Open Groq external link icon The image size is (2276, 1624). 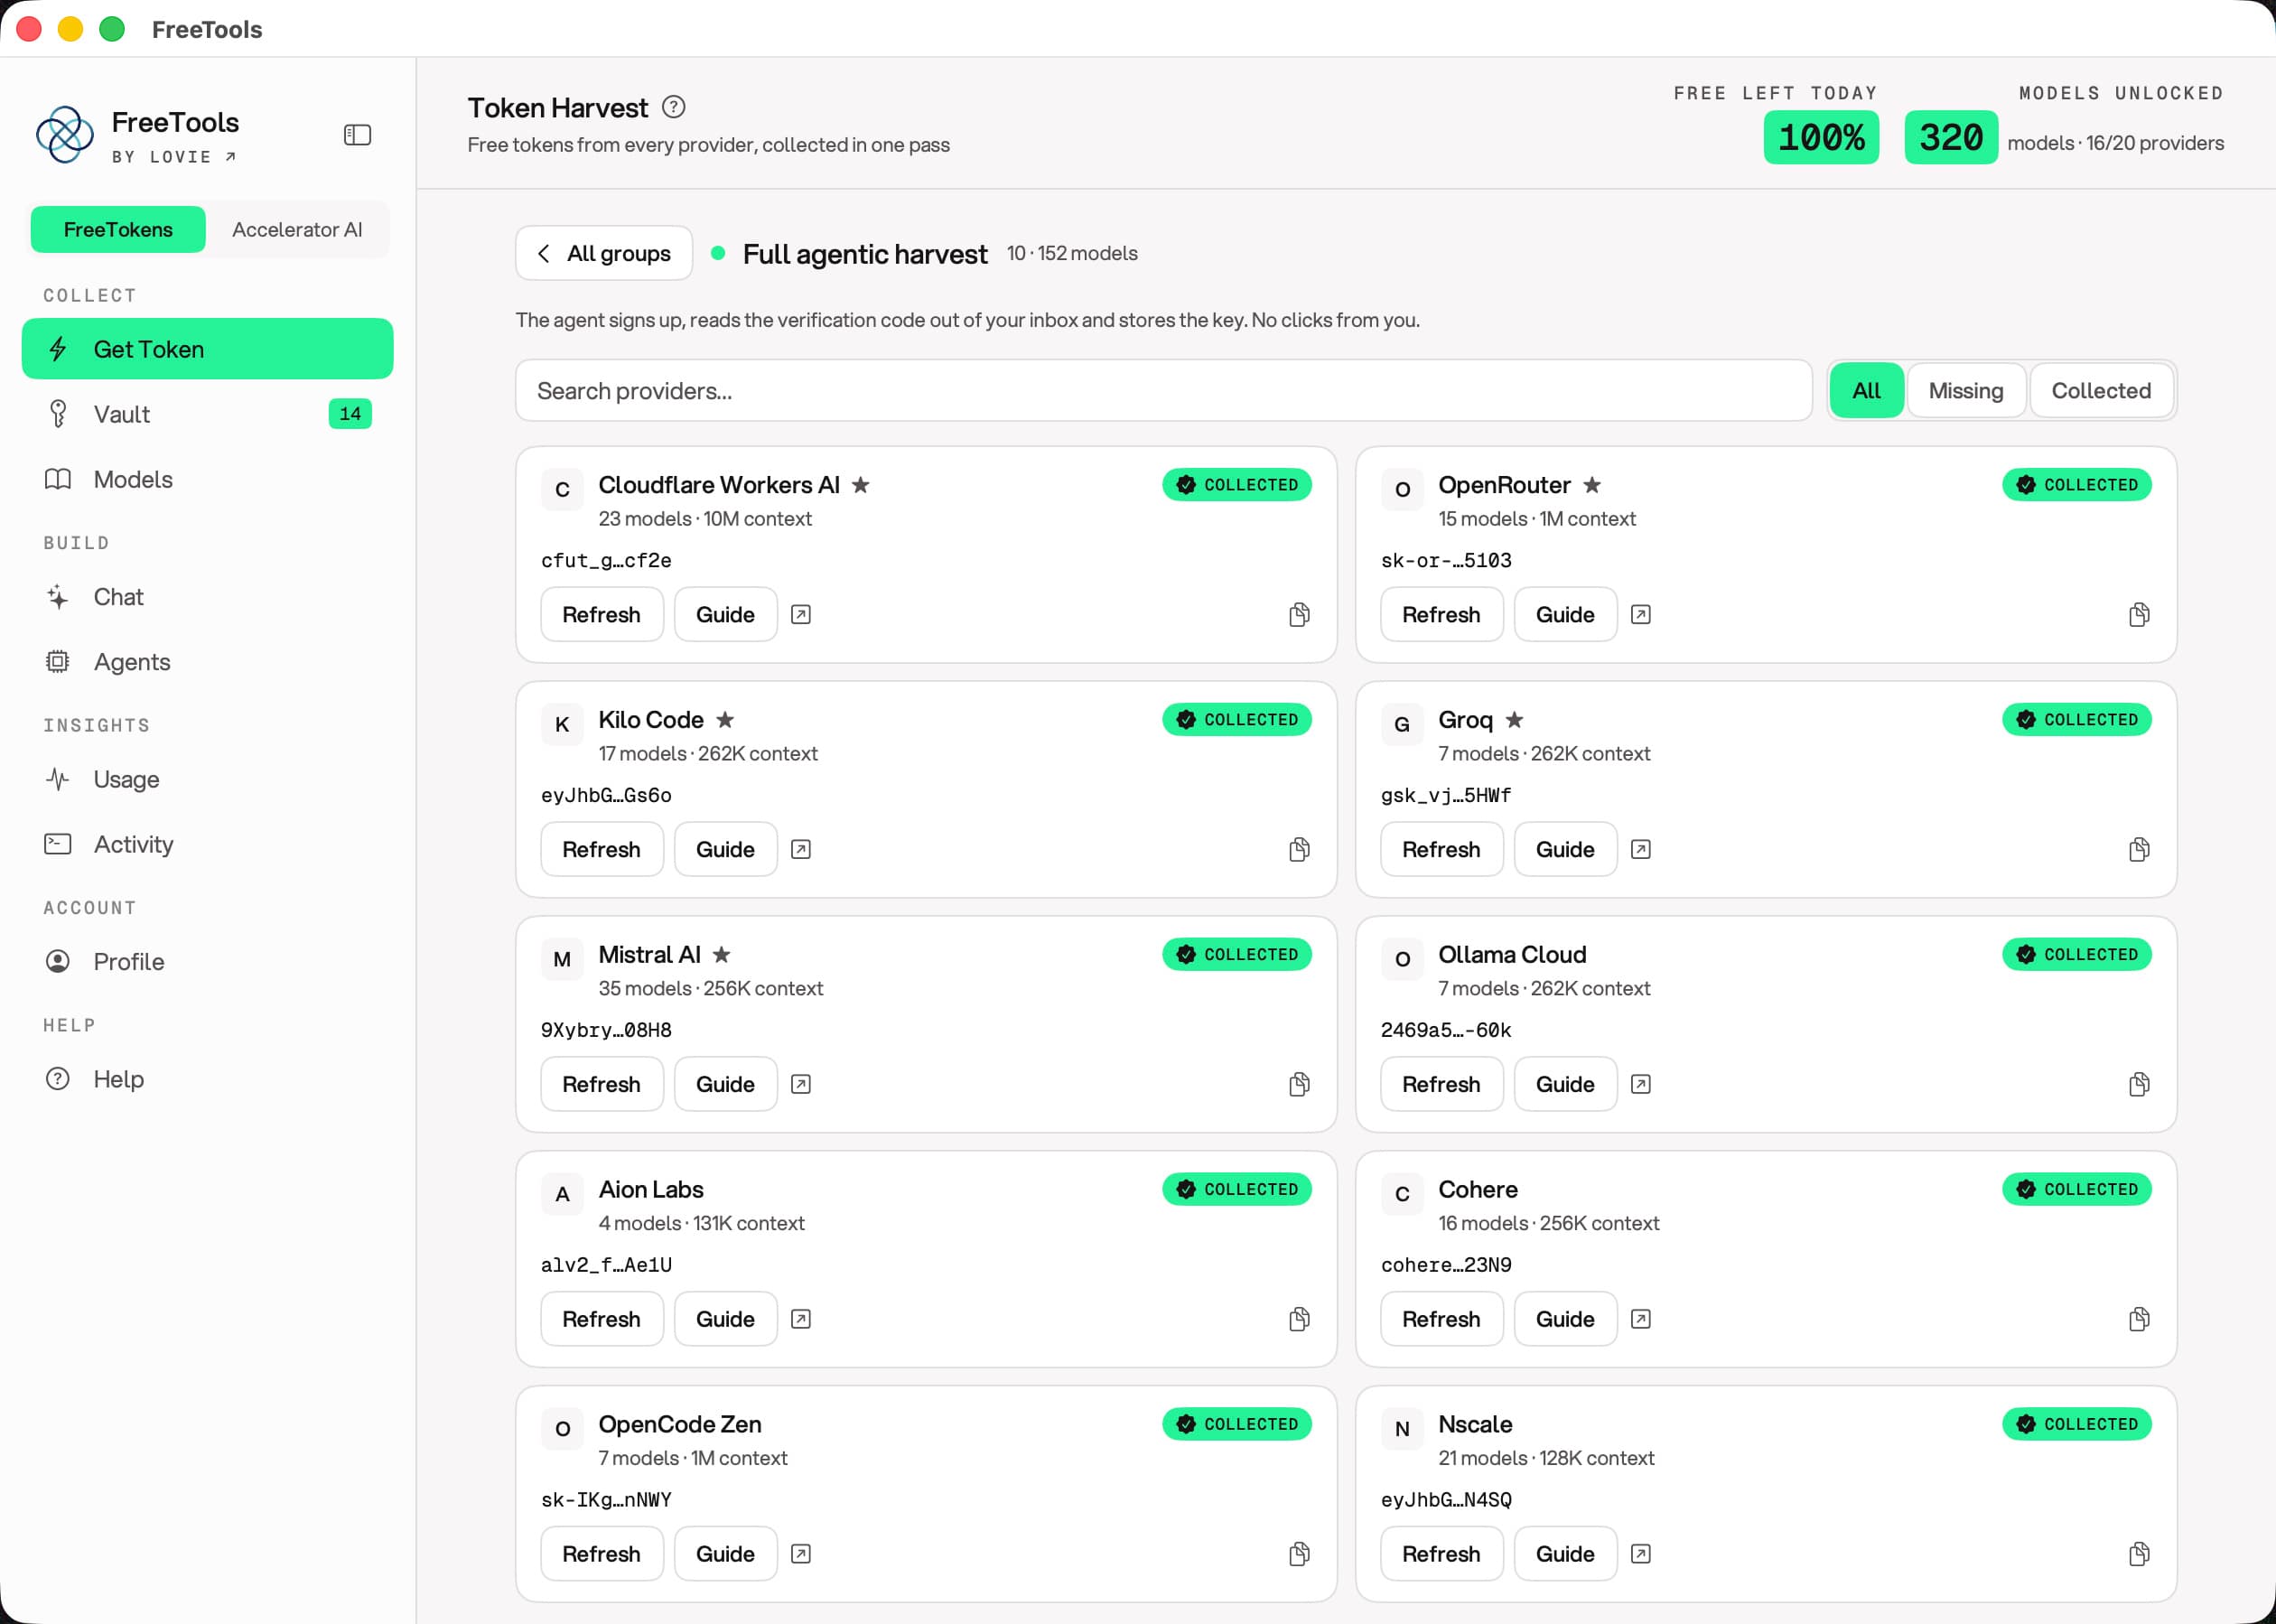point(1641,849)
